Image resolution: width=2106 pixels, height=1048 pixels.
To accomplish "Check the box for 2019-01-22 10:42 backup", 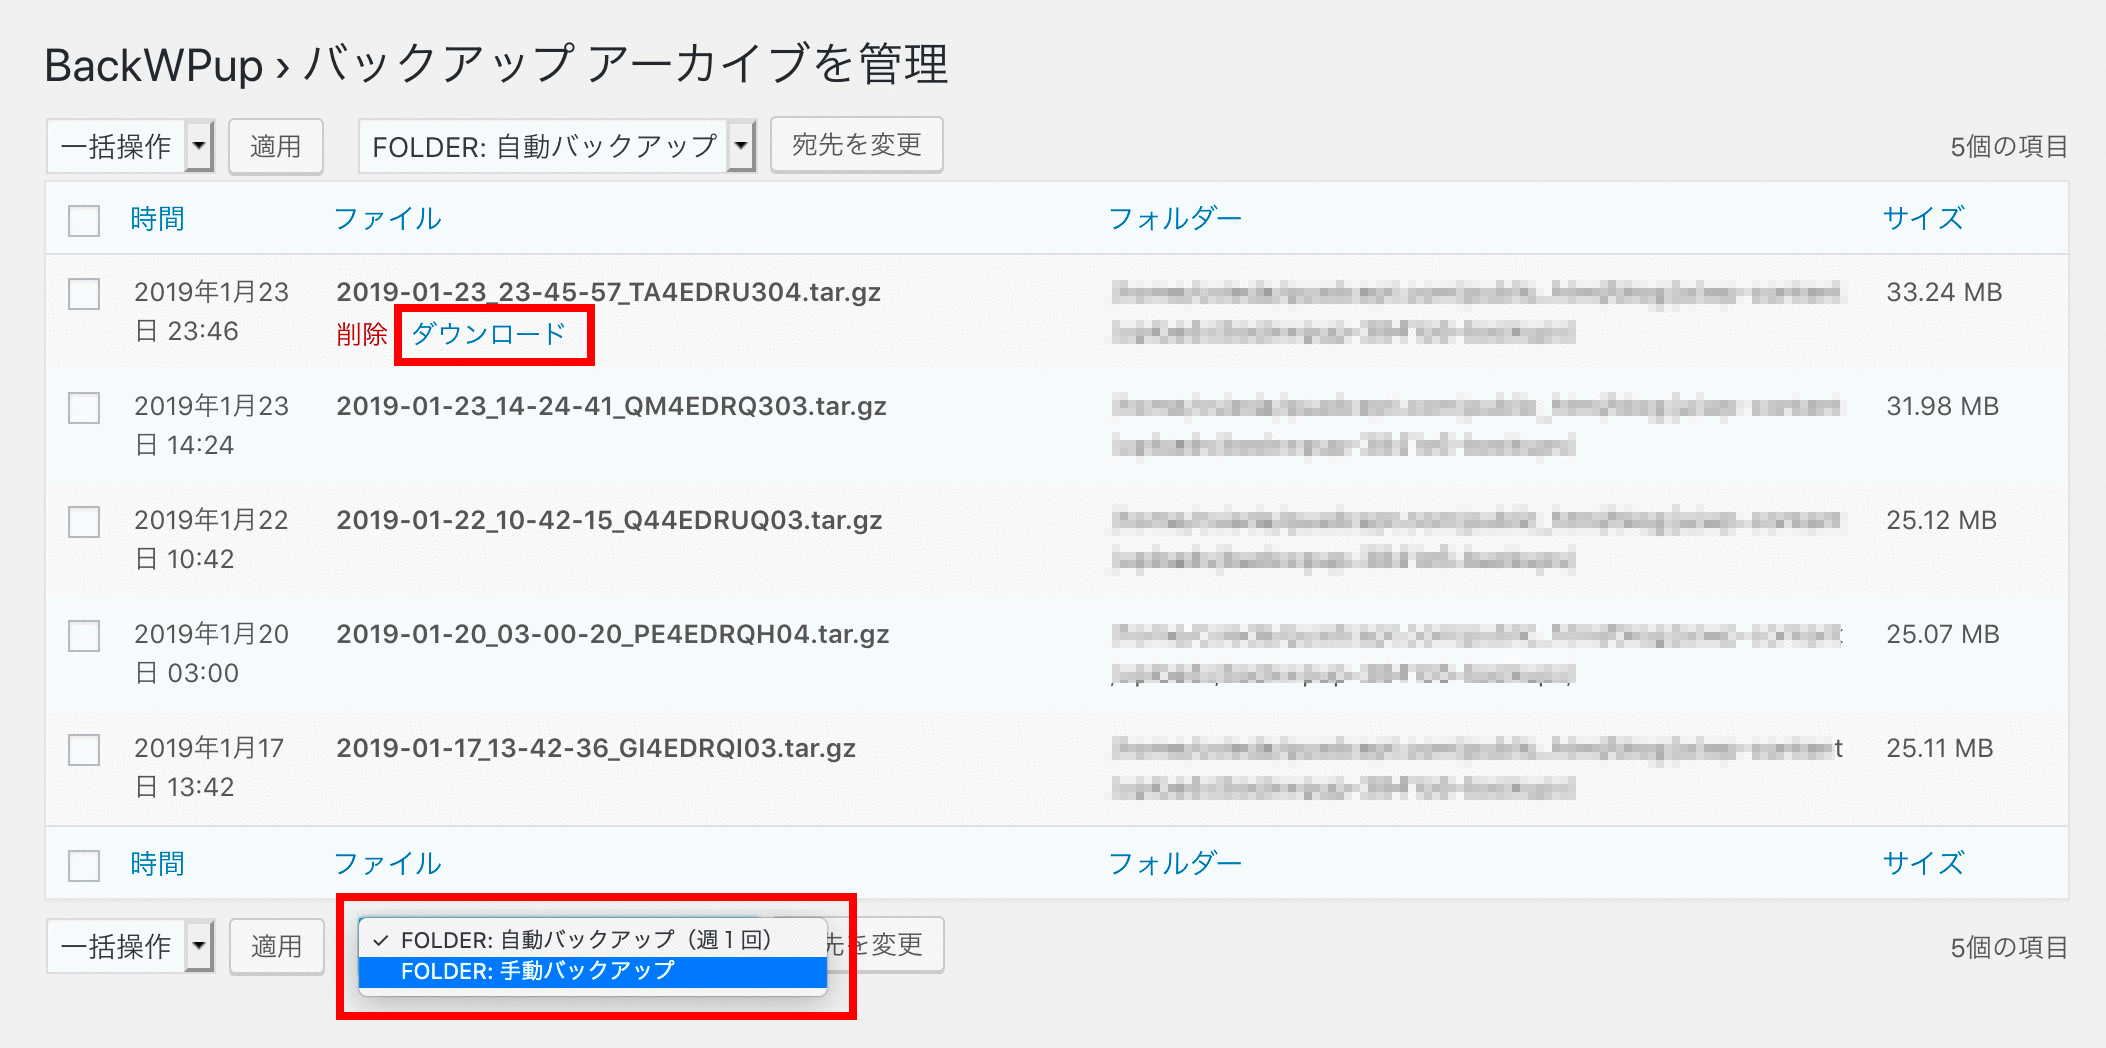I will coord(84,522).
